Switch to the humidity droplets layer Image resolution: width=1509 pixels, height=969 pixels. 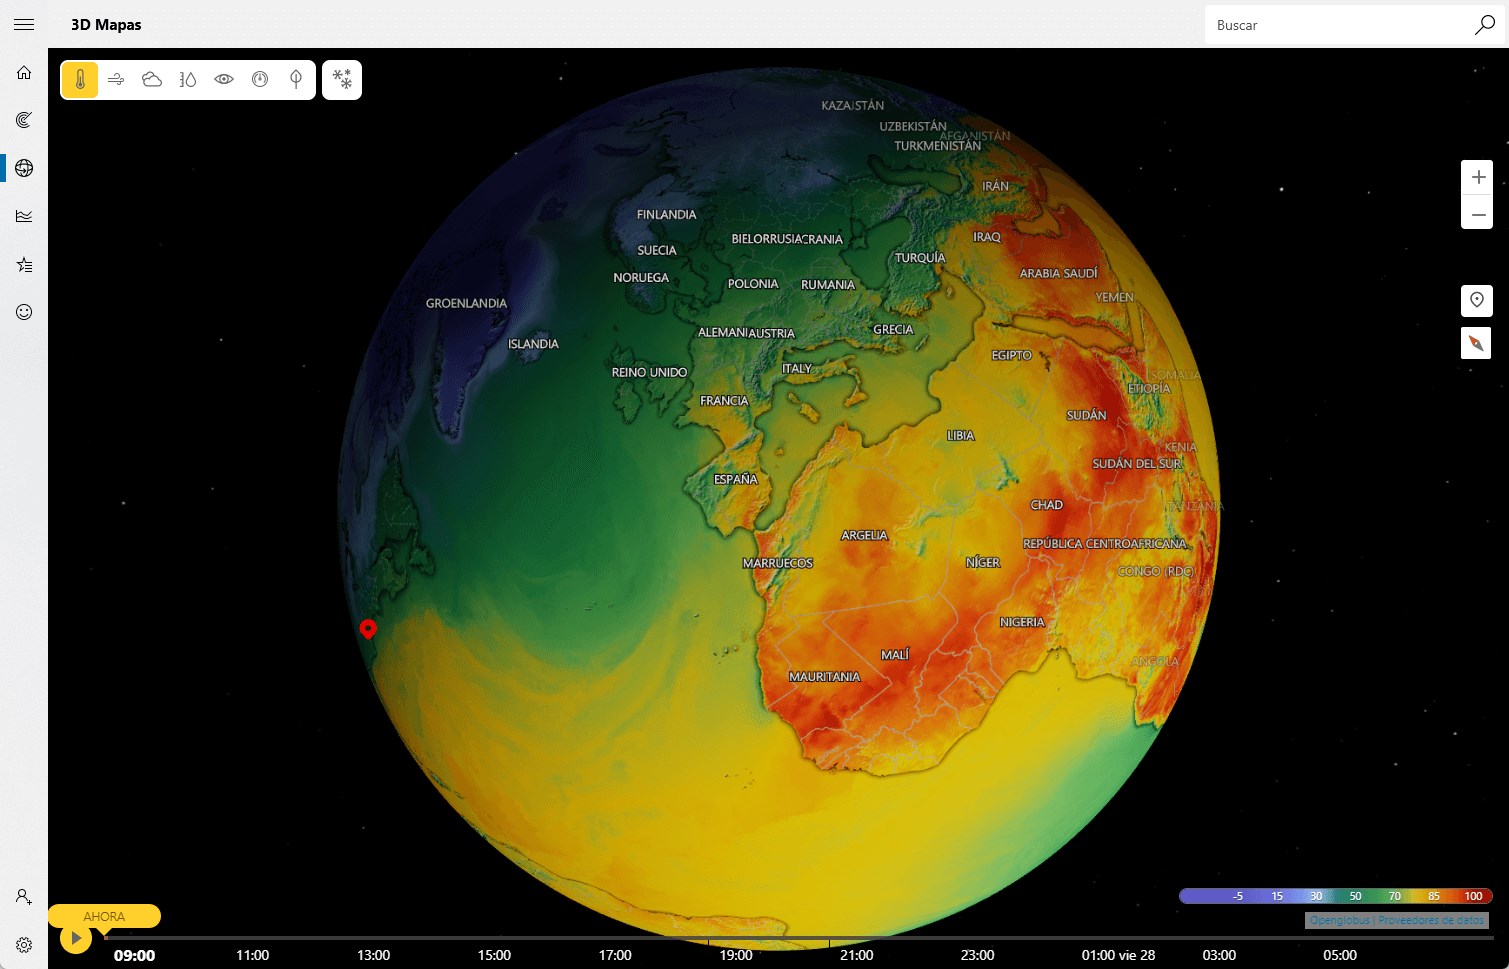[188, 80]
